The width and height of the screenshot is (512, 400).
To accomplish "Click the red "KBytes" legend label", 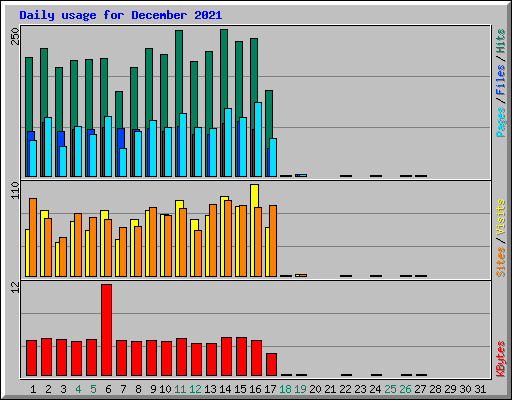I will (x=501, y=359).
